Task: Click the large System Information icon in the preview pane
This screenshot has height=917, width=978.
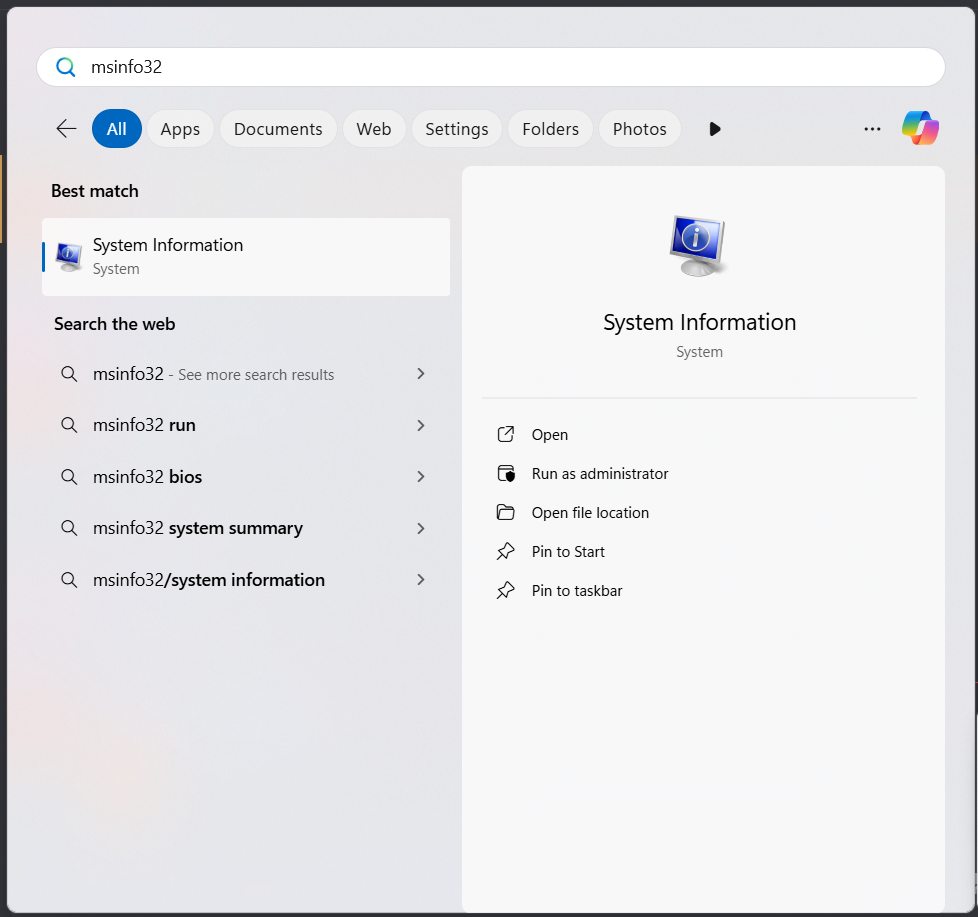Action: click(x=698, y=245)
